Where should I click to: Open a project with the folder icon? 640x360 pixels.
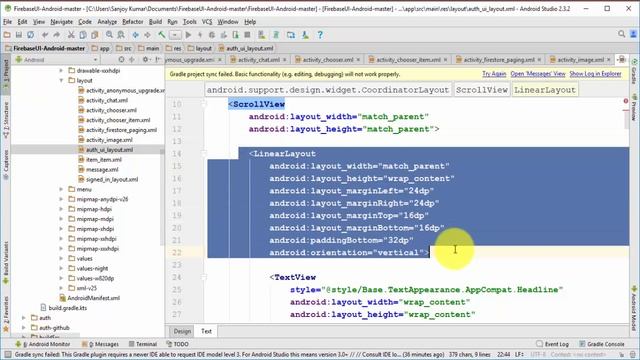click(x=7, y=35)
